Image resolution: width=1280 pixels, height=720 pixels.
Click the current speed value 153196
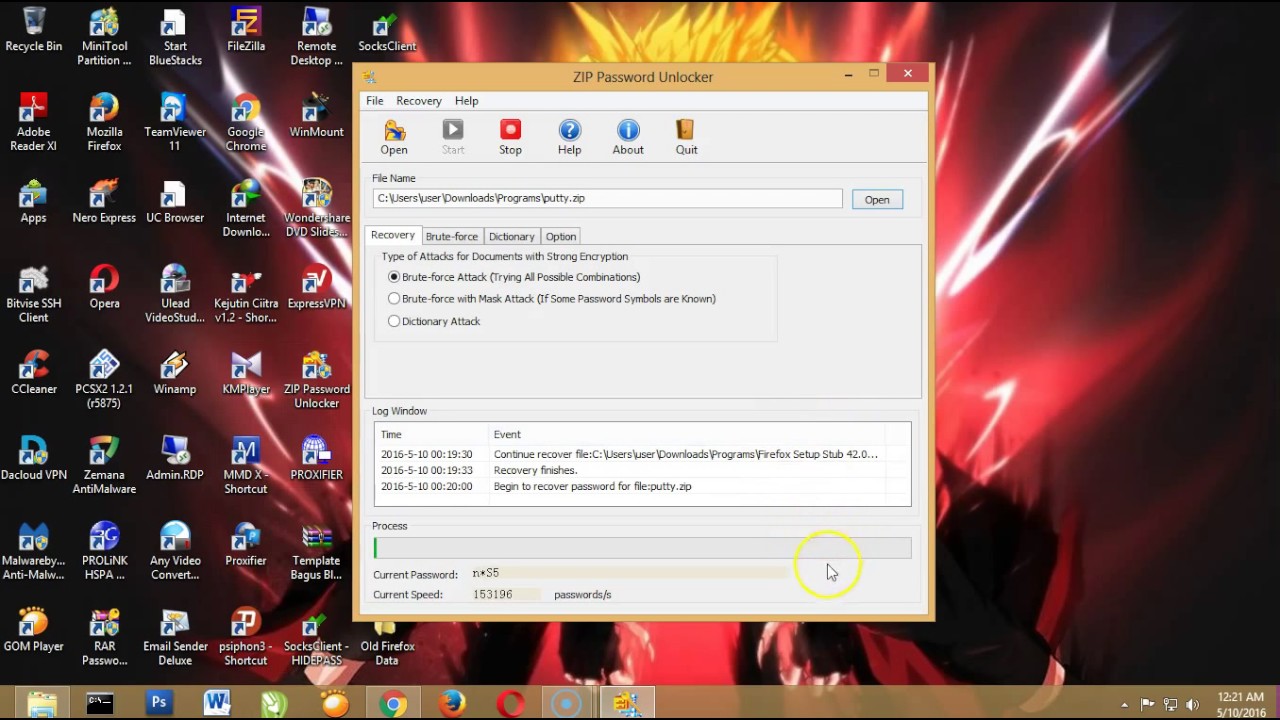pyautogui.click(x=493, y=594)
